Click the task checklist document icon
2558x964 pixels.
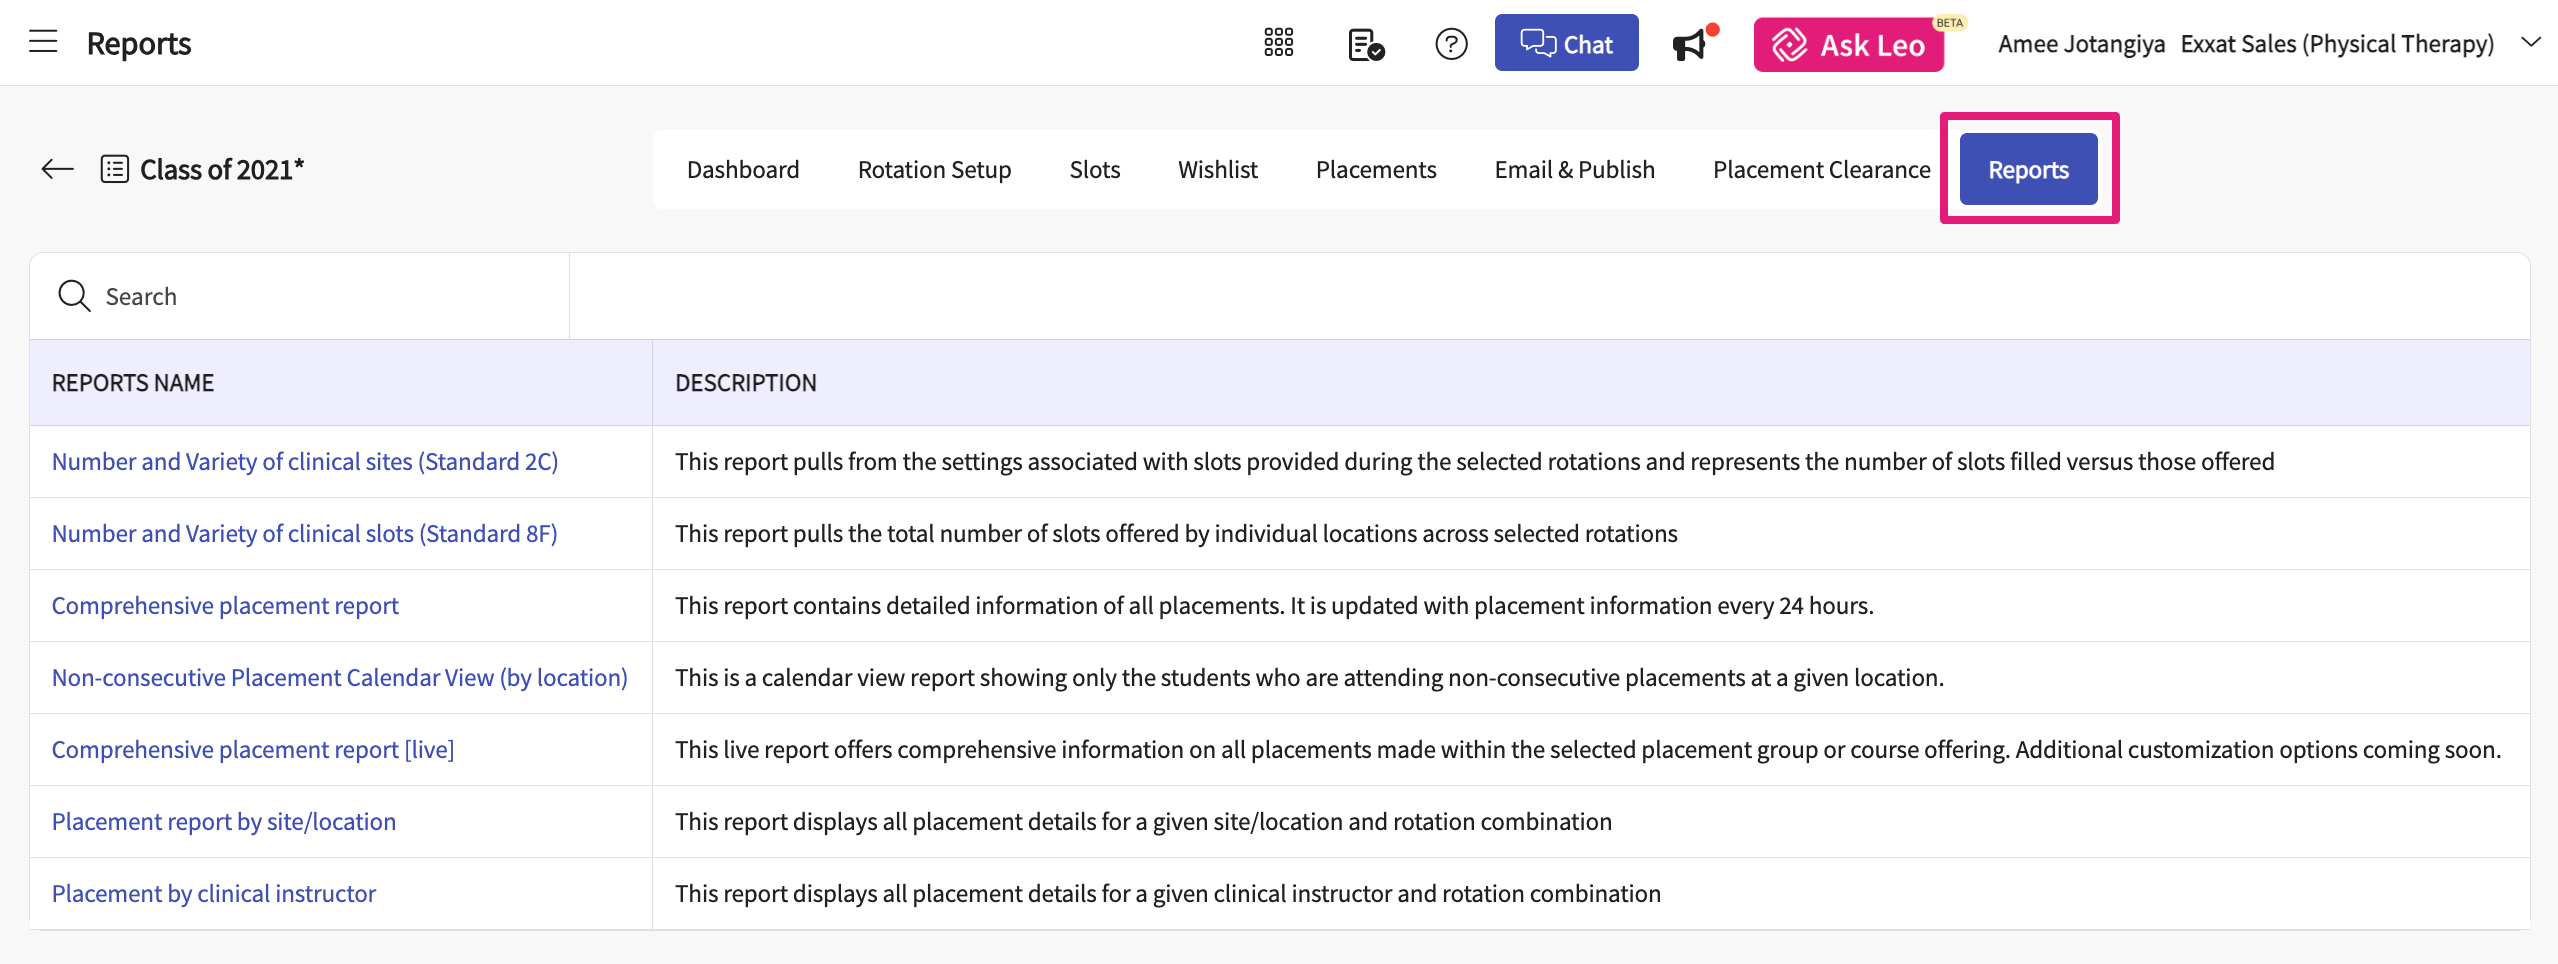tap(1365, 44)
